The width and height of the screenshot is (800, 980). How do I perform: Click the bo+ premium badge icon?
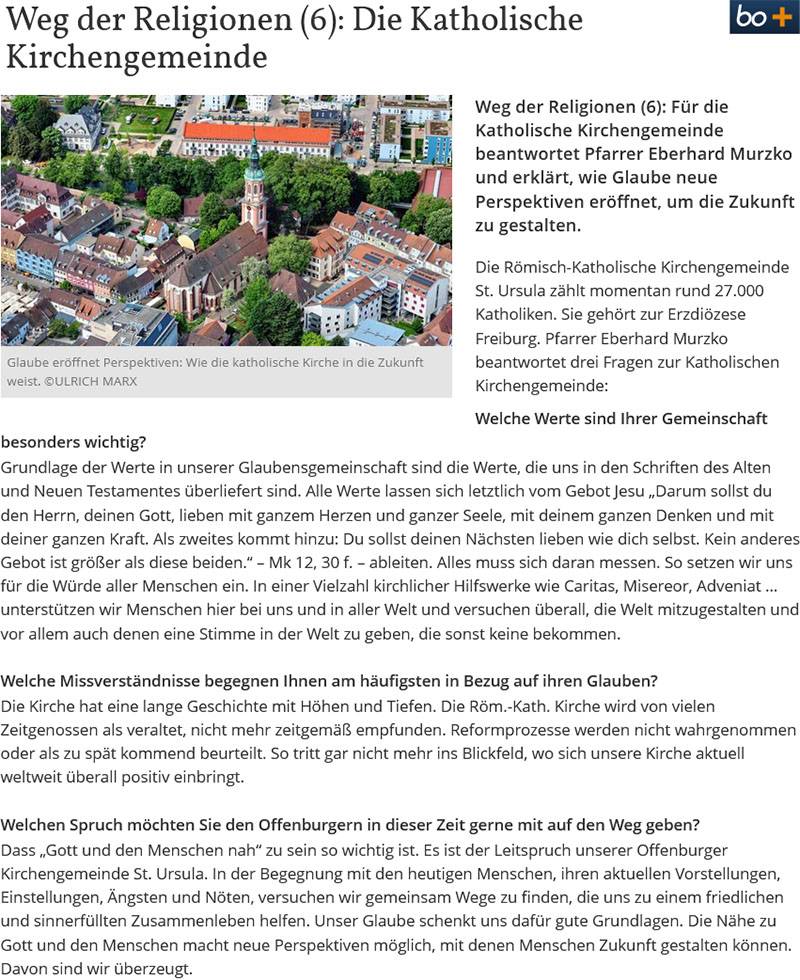tap(764, 16)
